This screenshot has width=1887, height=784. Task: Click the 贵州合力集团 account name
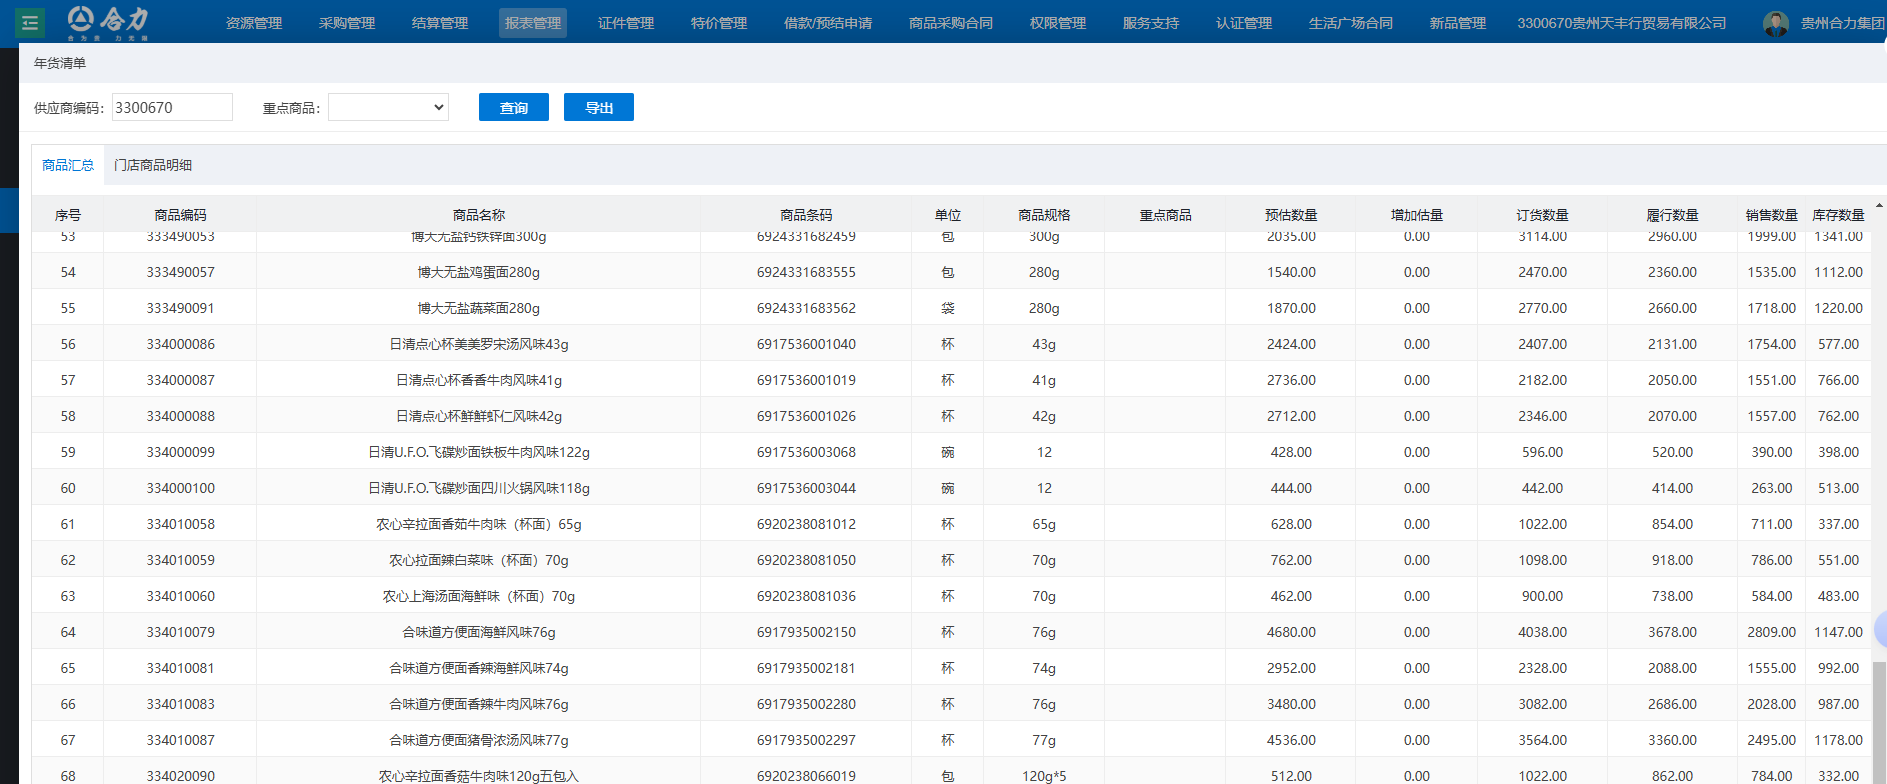[x=1842, y=23]
